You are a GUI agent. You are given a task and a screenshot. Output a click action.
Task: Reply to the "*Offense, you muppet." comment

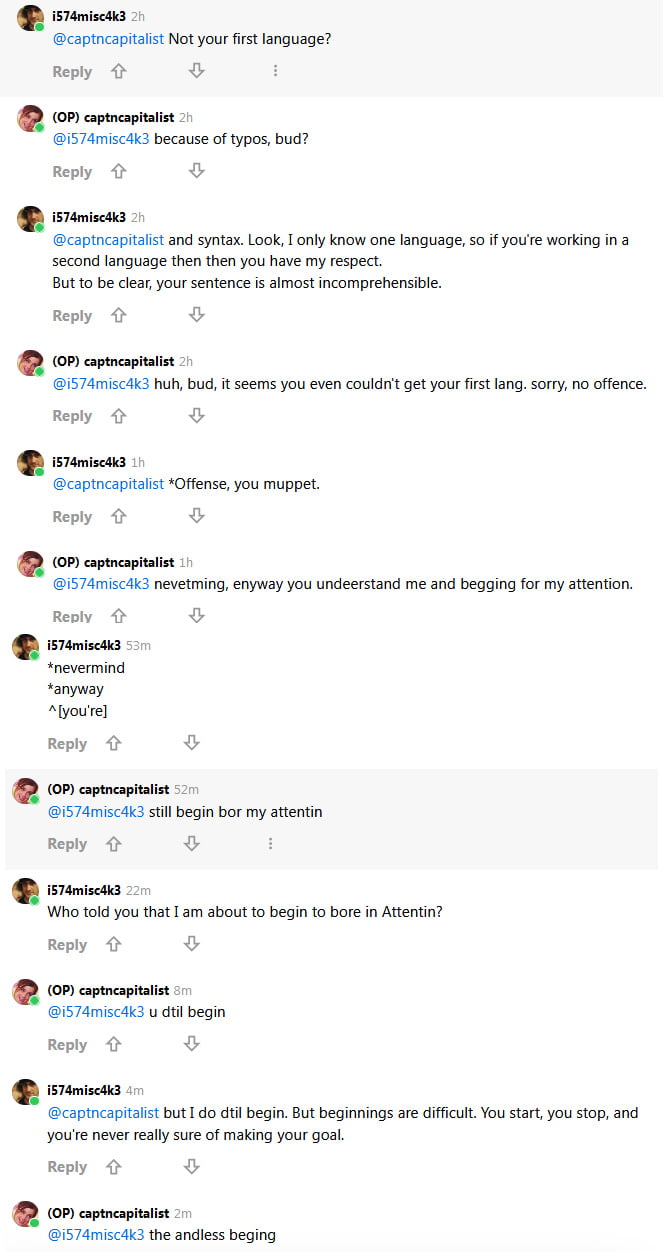pos(72,517)
